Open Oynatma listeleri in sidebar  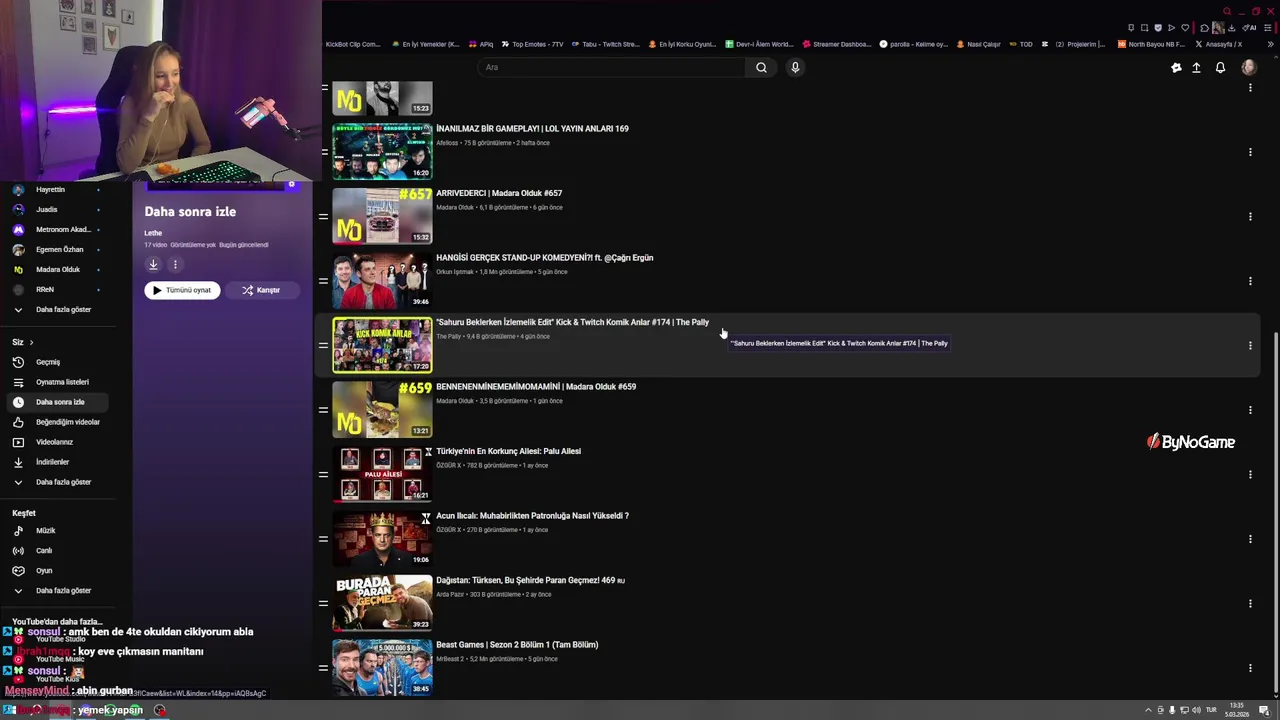pyautogui.click(x=58, y=382)
